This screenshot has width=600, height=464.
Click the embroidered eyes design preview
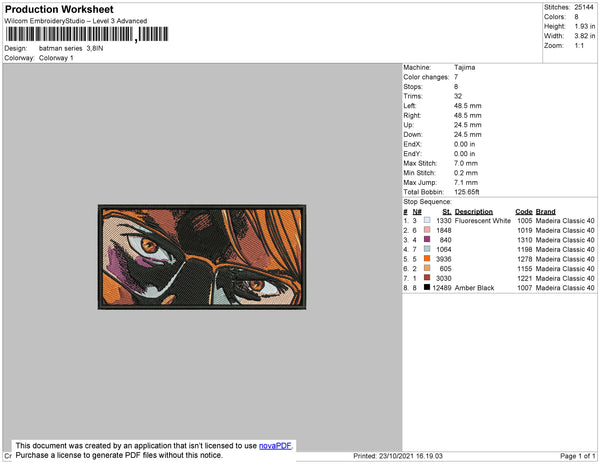(202, 257)
